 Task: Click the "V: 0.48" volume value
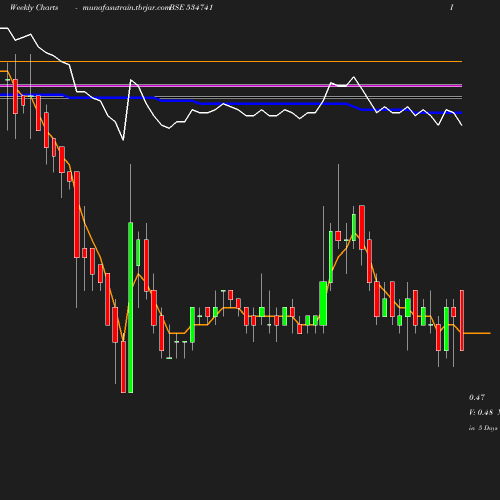pos(481,412)
